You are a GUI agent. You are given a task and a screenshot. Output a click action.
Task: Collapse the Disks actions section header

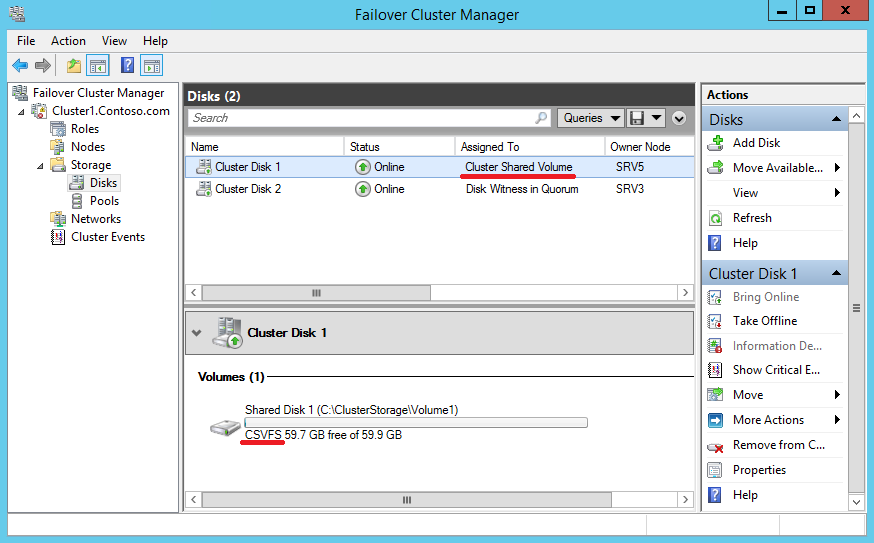[x=836, y=120]
